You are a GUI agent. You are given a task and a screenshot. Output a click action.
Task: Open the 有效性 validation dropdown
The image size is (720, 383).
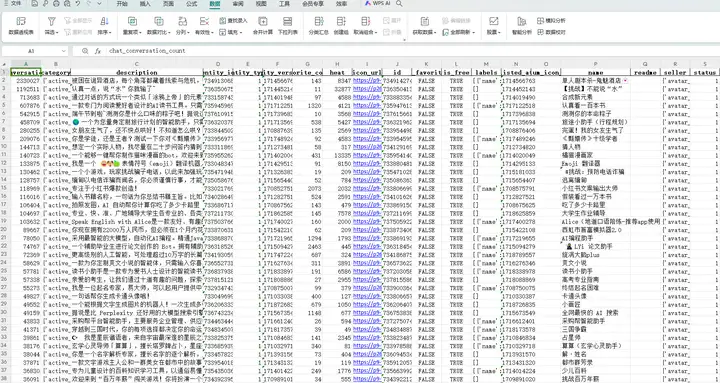204,33
